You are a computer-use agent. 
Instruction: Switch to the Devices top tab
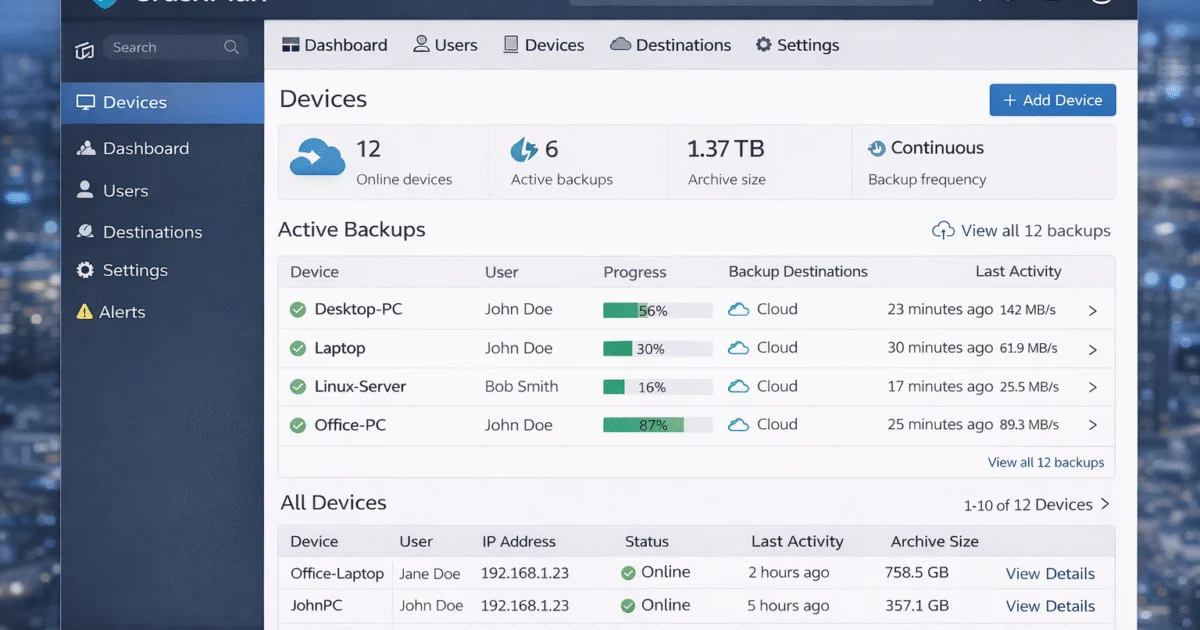[543, 45]
